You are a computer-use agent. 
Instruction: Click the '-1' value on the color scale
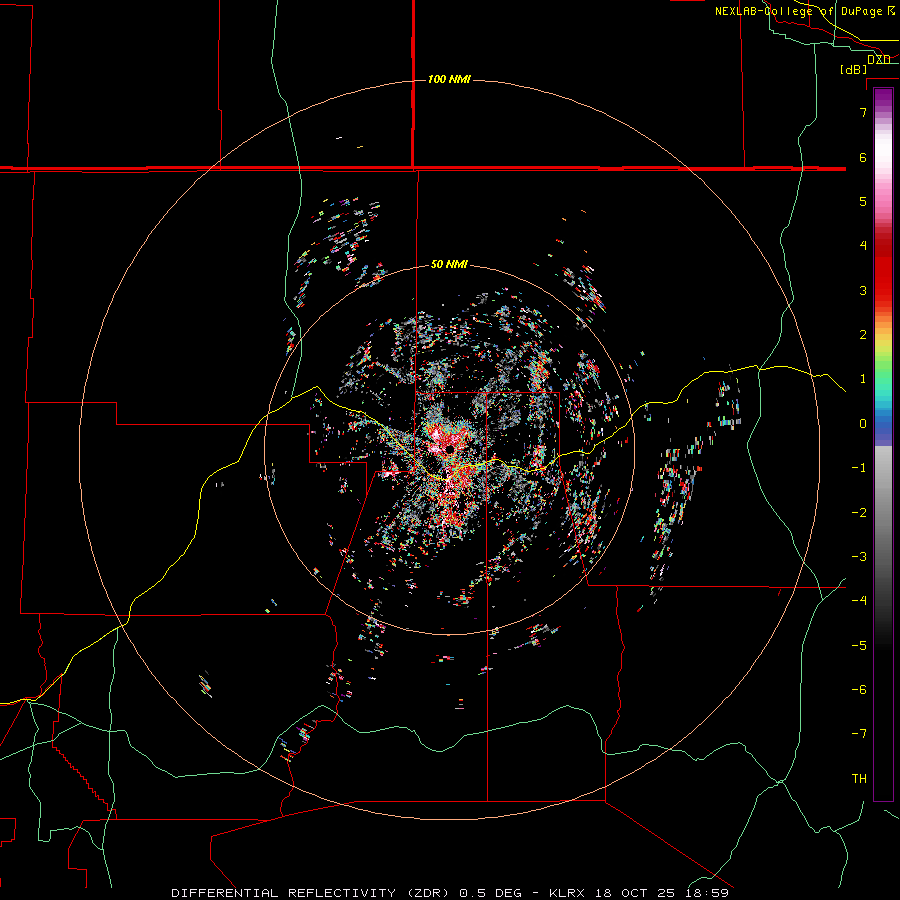(x=859, y=468)
